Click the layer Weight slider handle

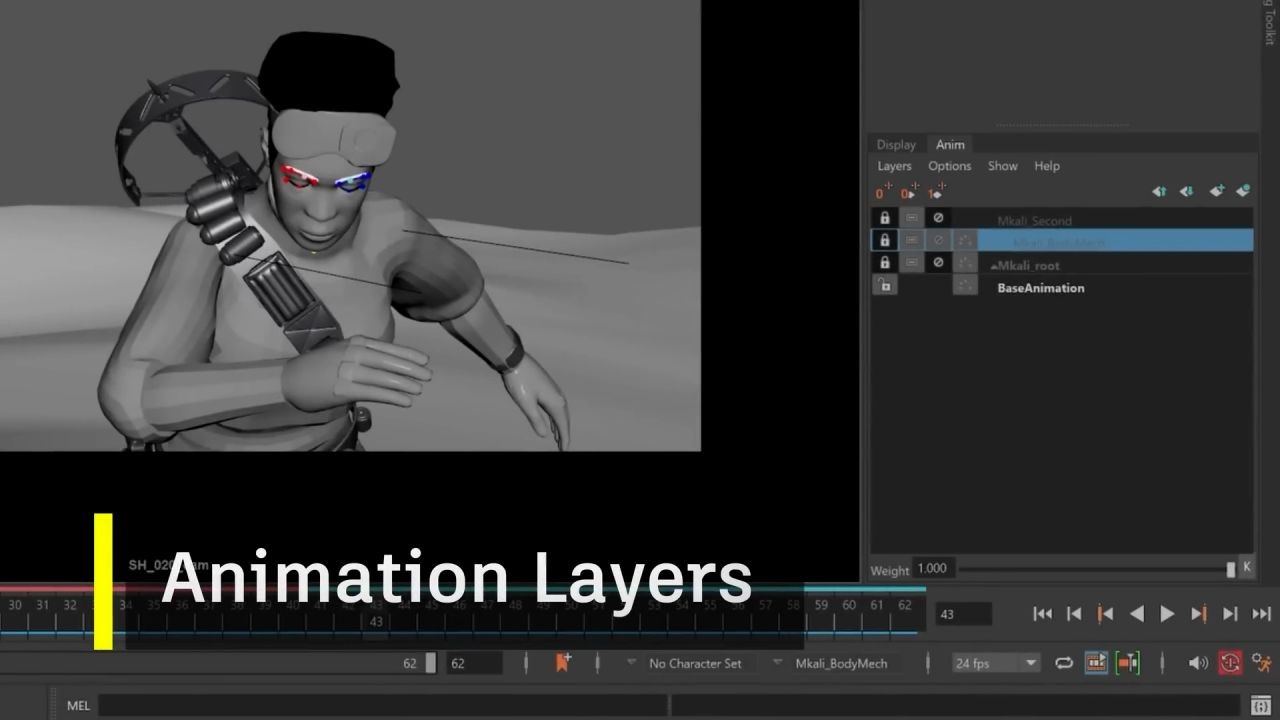pos(1231,568)
